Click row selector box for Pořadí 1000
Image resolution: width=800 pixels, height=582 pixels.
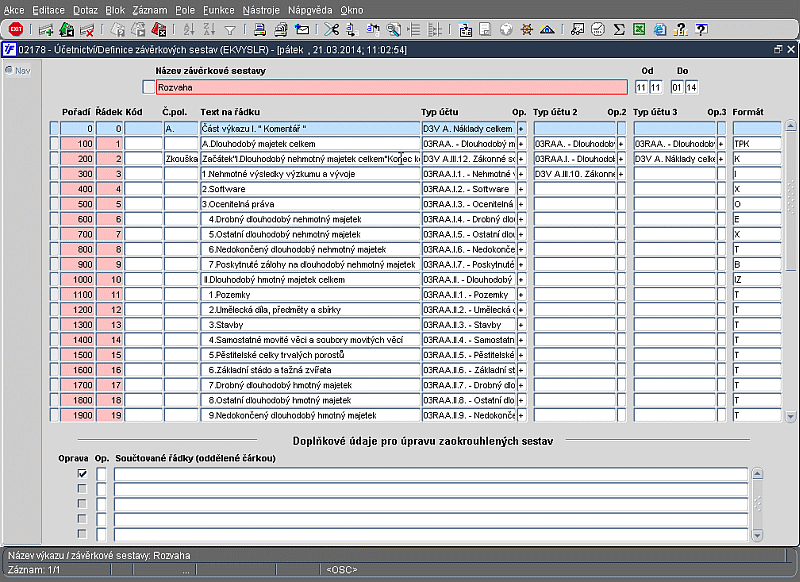pyautogui.click(x=55, y=280)
